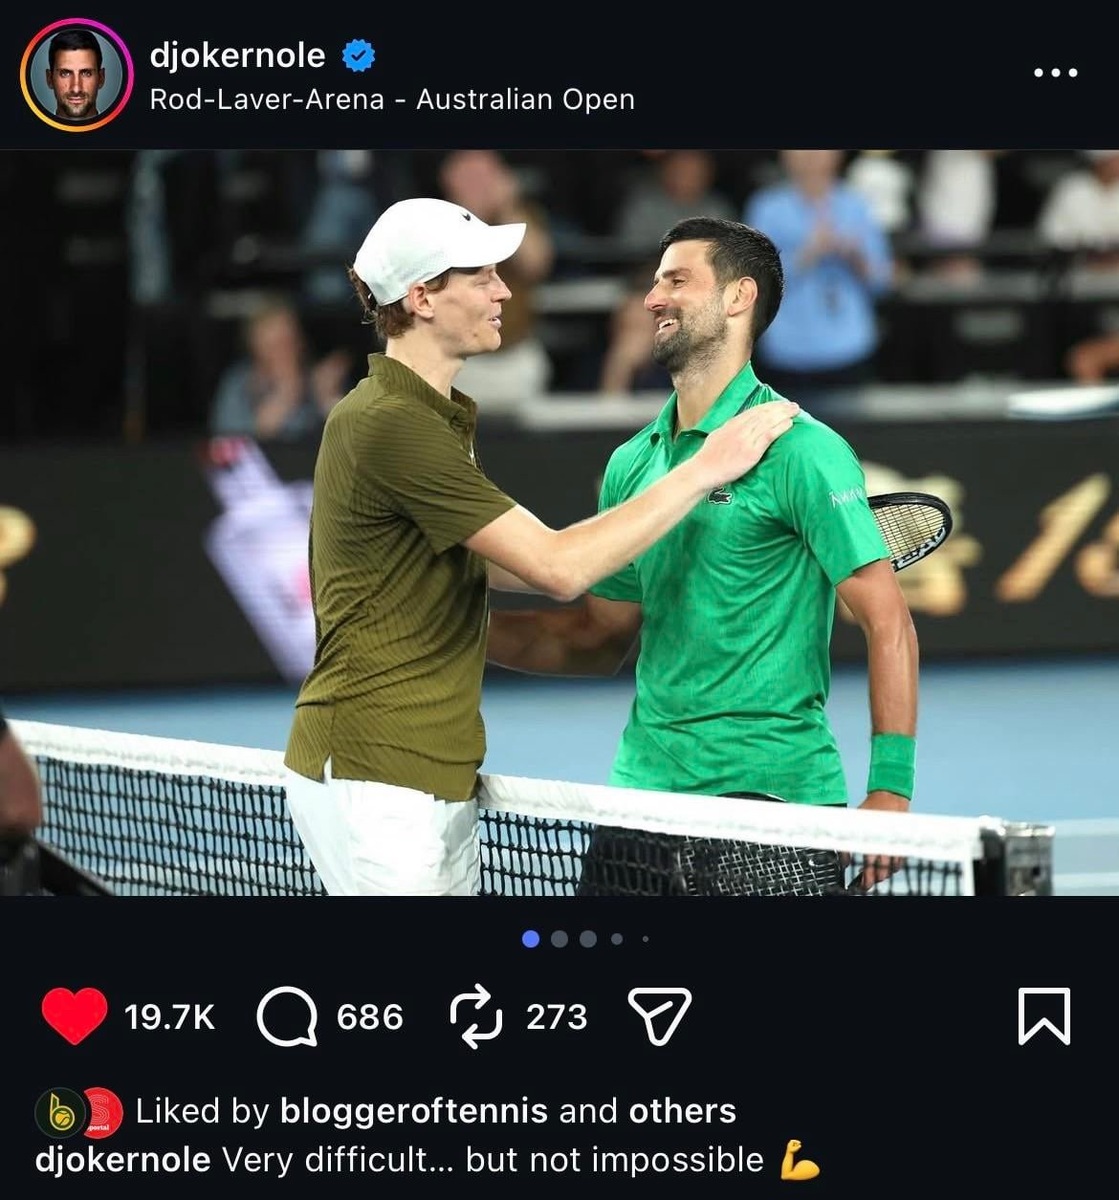The image size is (1119, 1200).
Task: Tap the blue verified badge
Action: point(358,56)
